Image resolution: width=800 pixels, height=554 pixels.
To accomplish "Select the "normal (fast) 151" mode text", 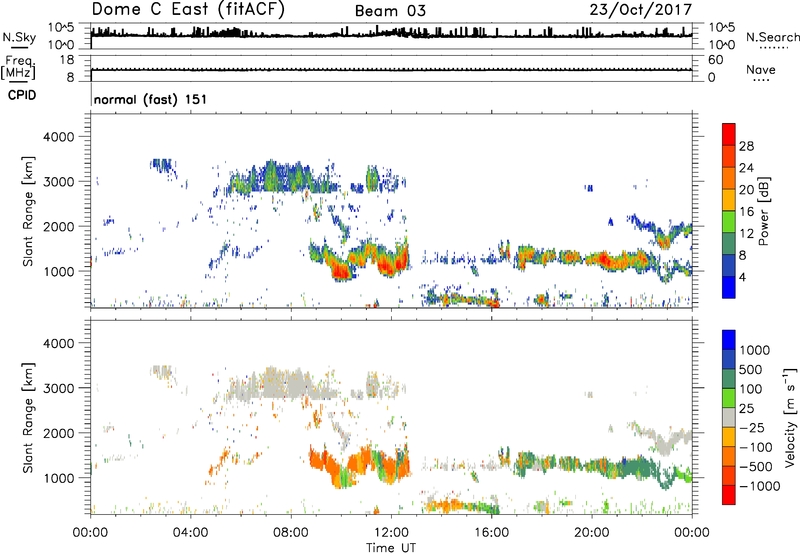I will coord(151,99).
